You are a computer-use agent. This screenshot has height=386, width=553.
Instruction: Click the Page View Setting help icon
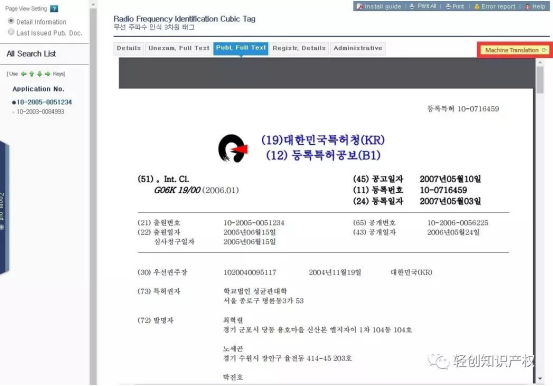[54, 8]
